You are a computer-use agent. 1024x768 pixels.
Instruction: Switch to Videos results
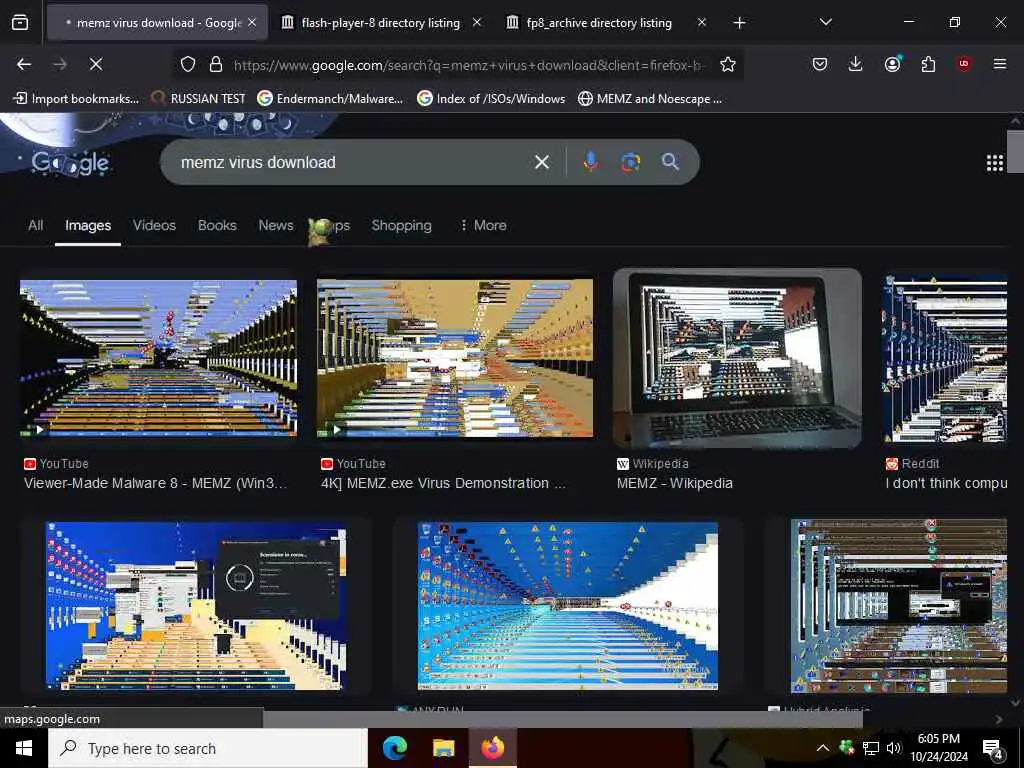tap(154, 225)
